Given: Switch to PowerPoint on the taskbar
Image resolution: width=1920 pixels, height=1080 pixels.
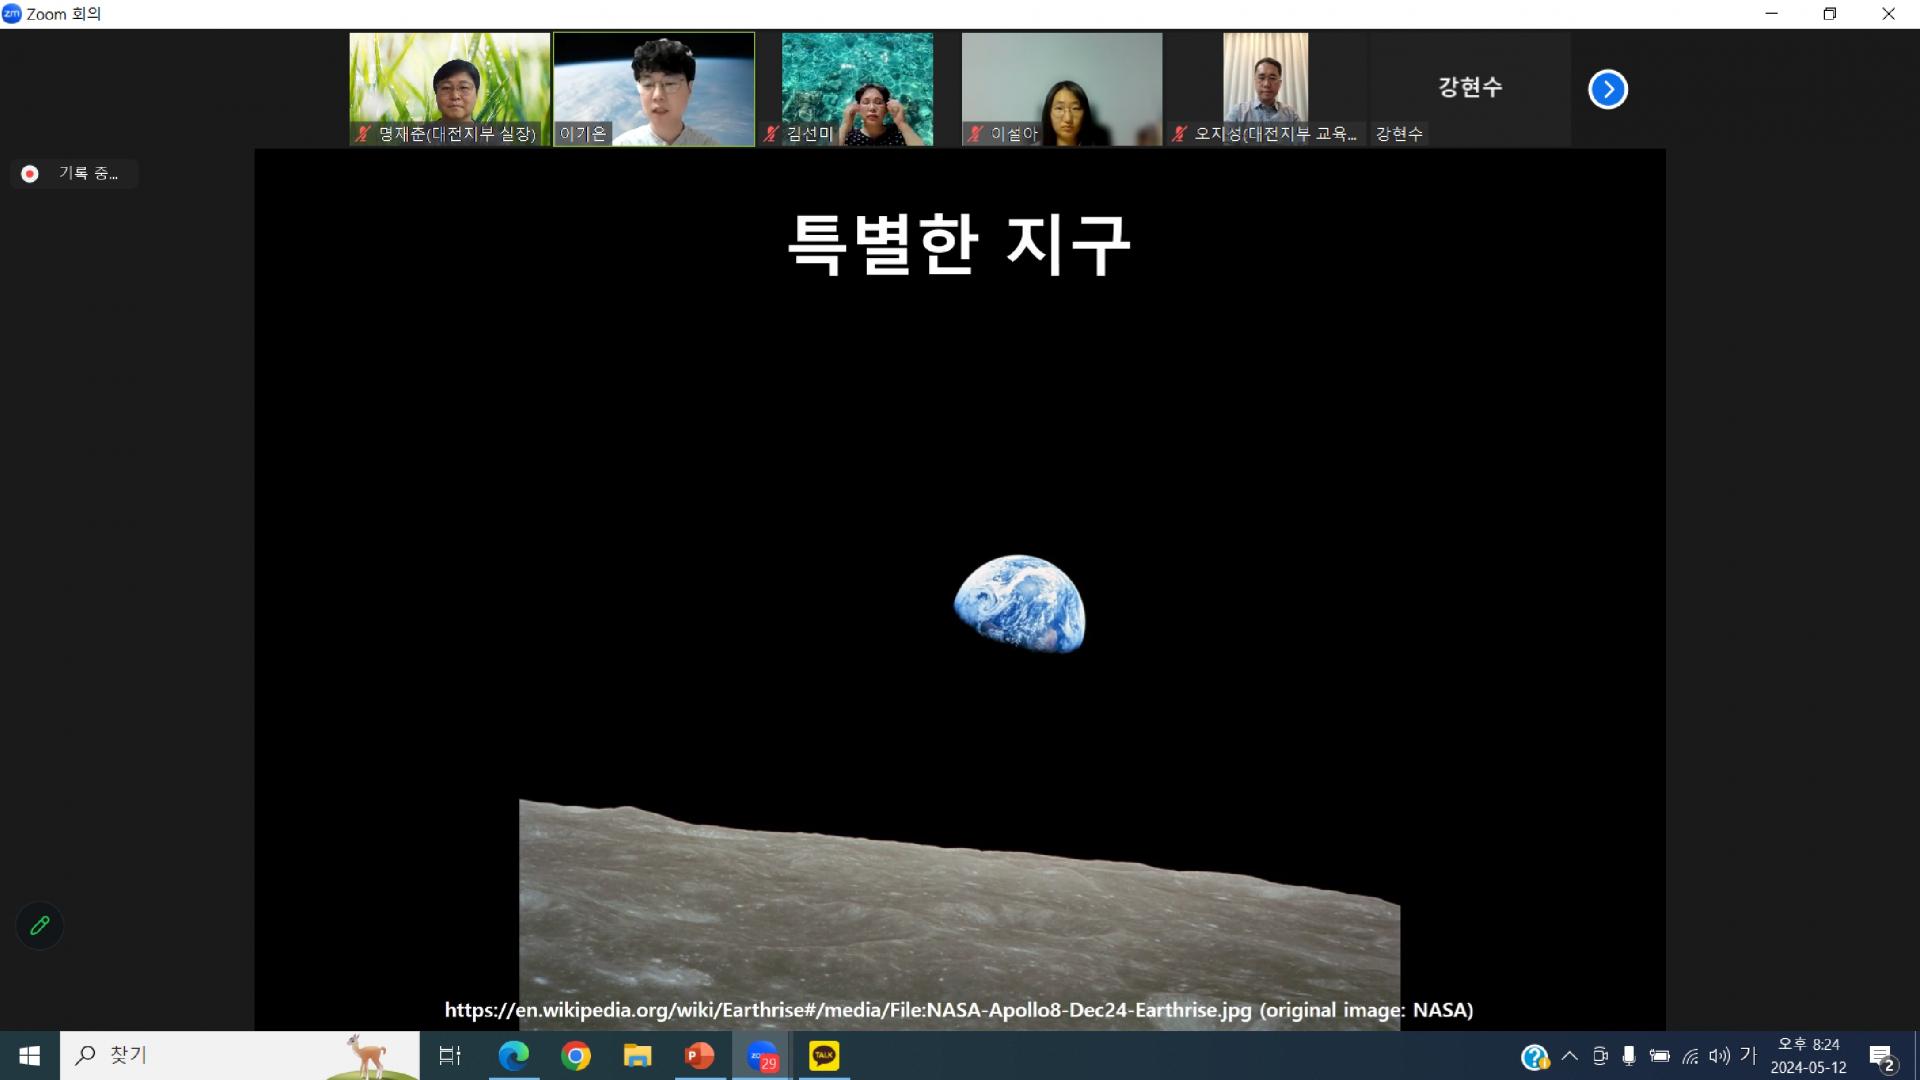Looking at the screenshot, I should coord(699,1055).
